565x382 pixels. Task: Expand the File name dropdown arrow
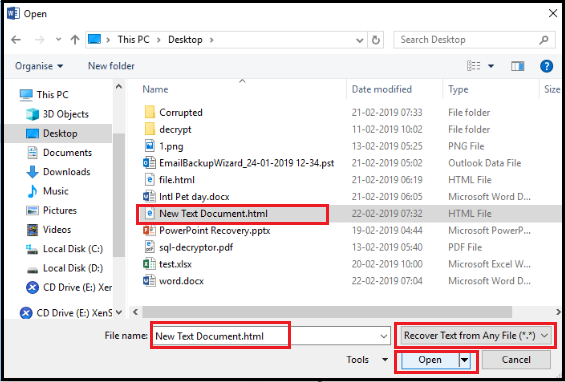pyautogui.click(x=384, y=337)
